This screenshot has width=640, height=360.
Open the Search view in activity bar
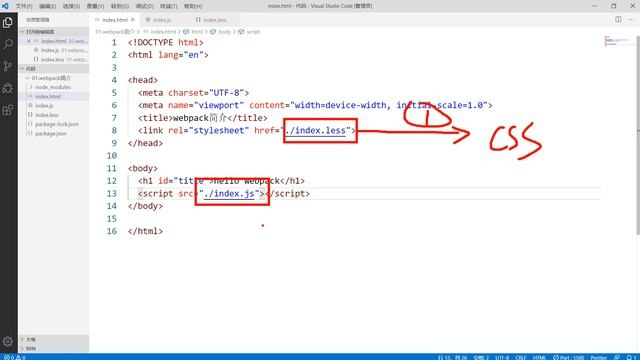8,44
